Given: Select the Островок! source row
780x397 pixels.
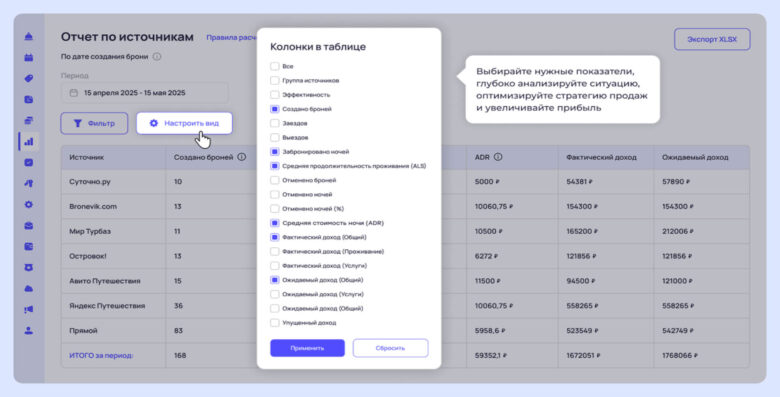Looking at the screenshot, I should (88, 256).
